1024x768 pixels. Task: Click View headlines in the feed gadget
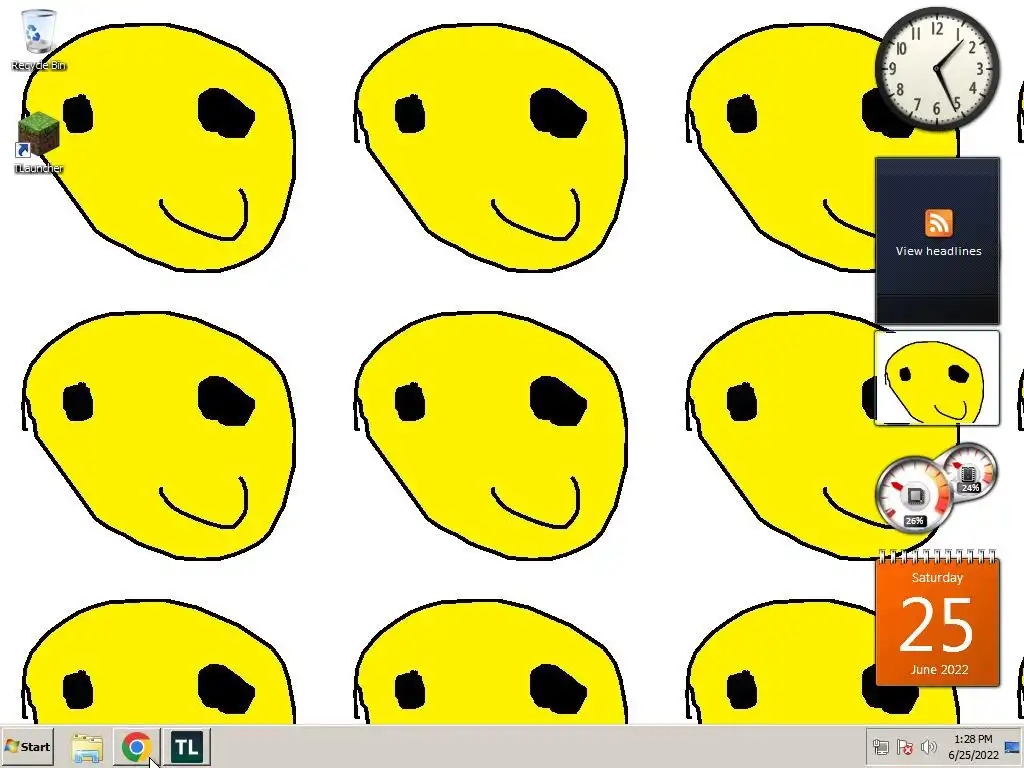(x=938, y=251)
